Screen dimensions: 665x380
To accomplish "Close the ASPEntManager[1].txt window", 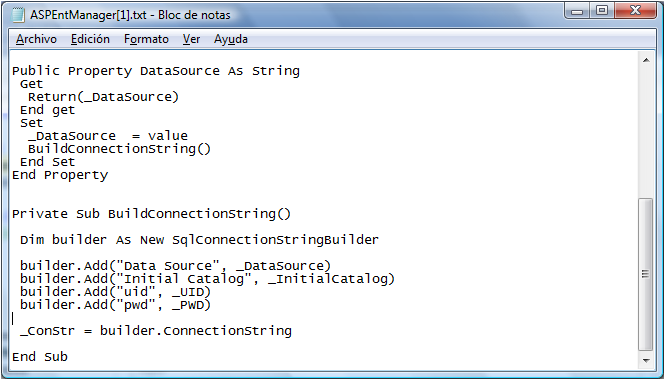I will tap(635, 11).
